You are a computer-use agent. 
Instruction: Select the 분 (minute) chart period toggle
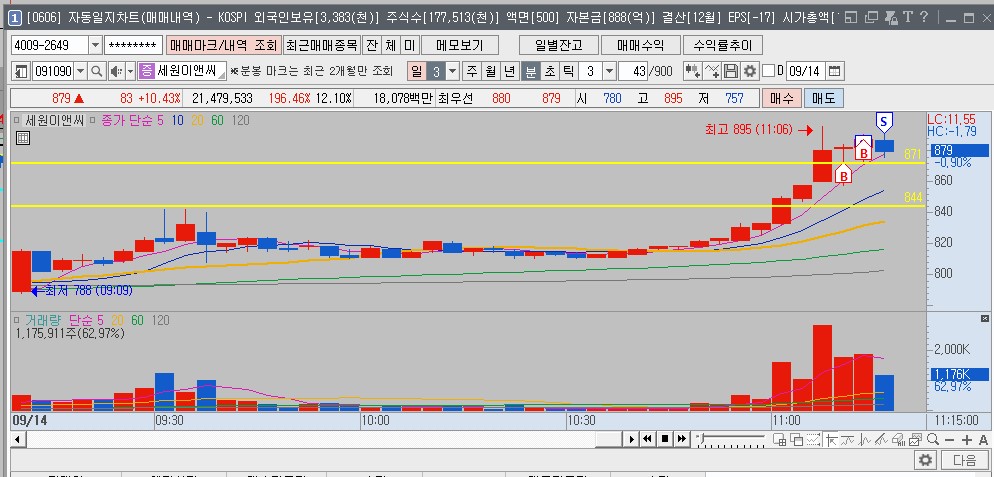[x=530, y=71]
